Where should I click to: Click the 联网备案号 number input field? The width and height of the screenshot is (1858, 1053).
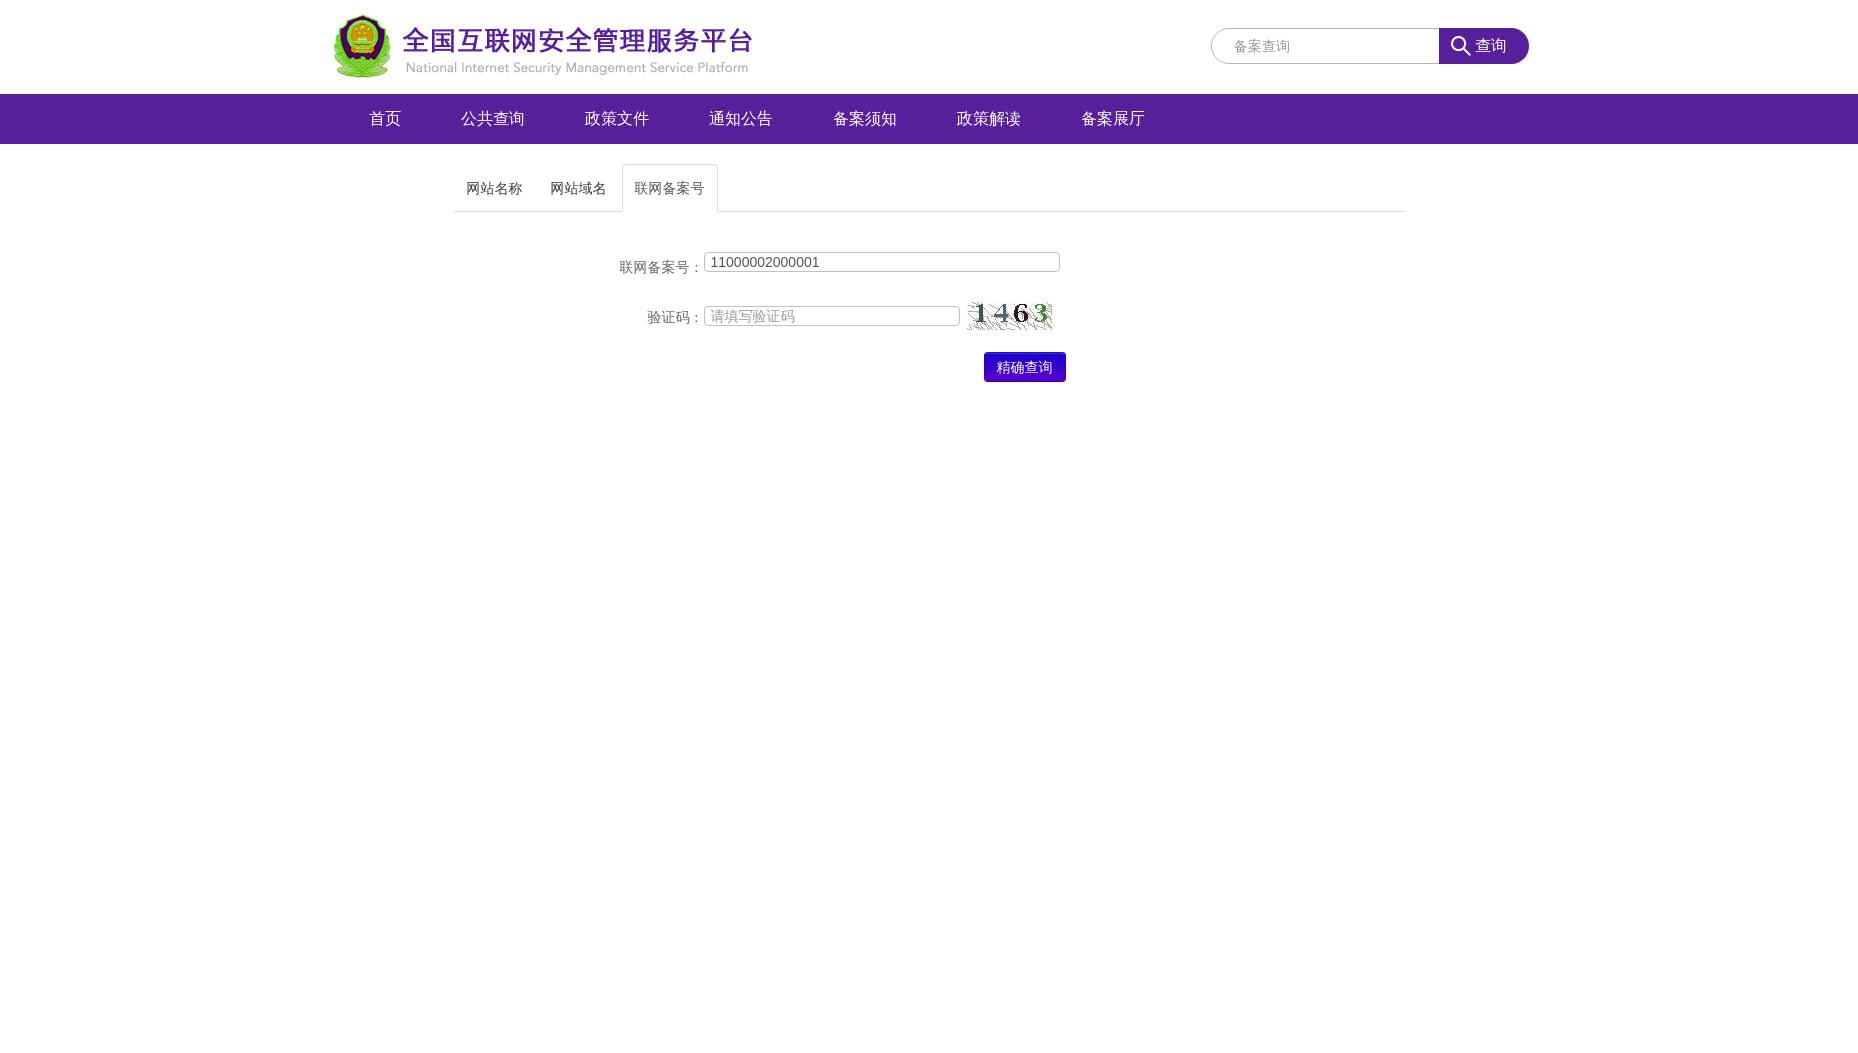point(882,262)
